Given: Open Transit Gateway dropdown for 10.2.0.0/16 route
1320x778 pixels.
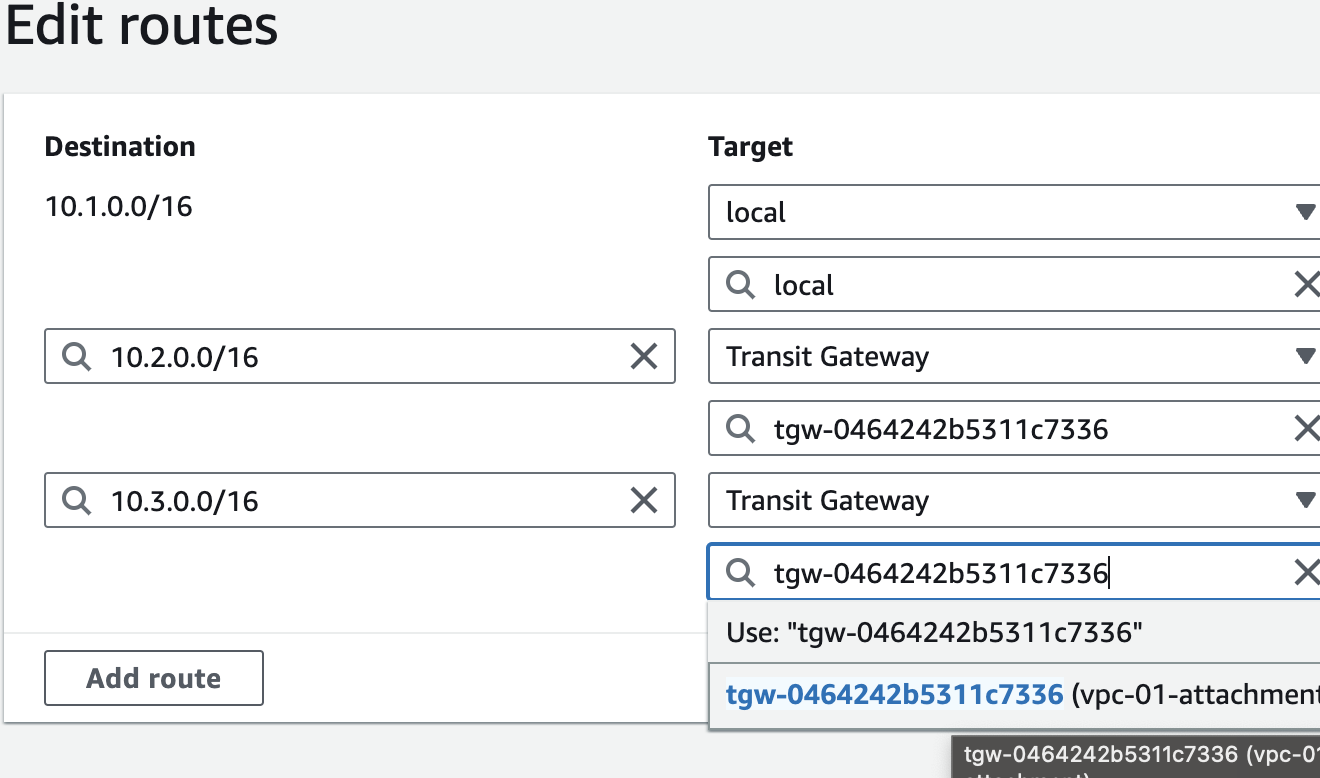Looking at the screenshot, I should [x=1304, y=356].
